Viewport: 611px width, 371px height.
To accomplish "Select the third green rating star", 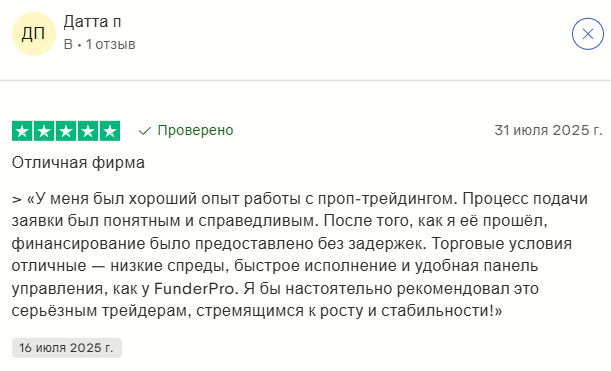I will tap(66, 131).
